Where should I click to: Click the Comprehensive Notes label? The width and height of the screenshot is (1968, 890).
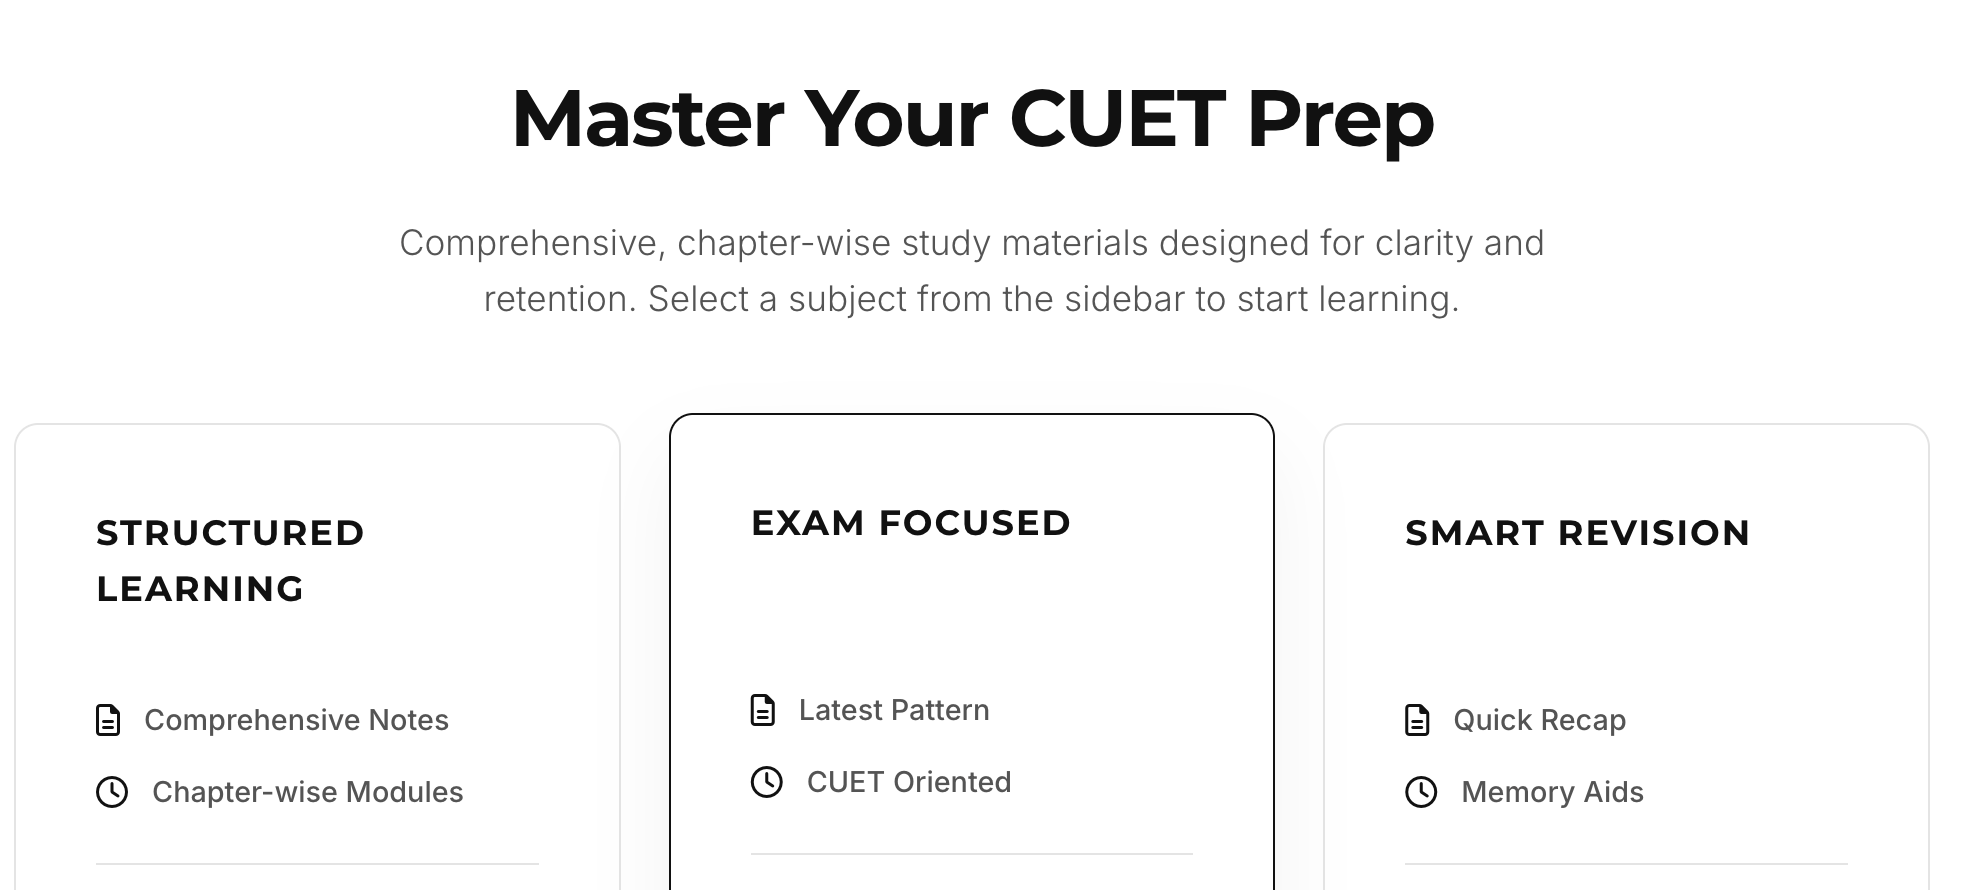[x=296, y=719]
